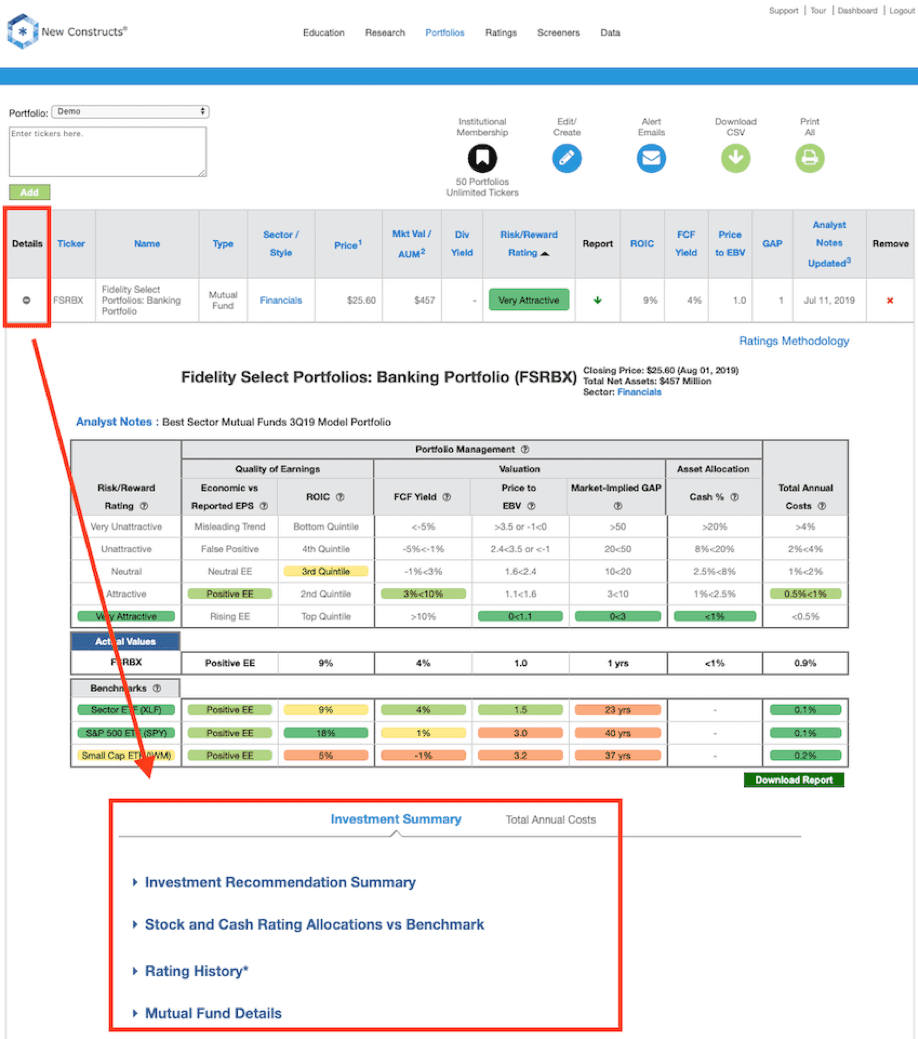Sort by GAP column header

[772, 244]
